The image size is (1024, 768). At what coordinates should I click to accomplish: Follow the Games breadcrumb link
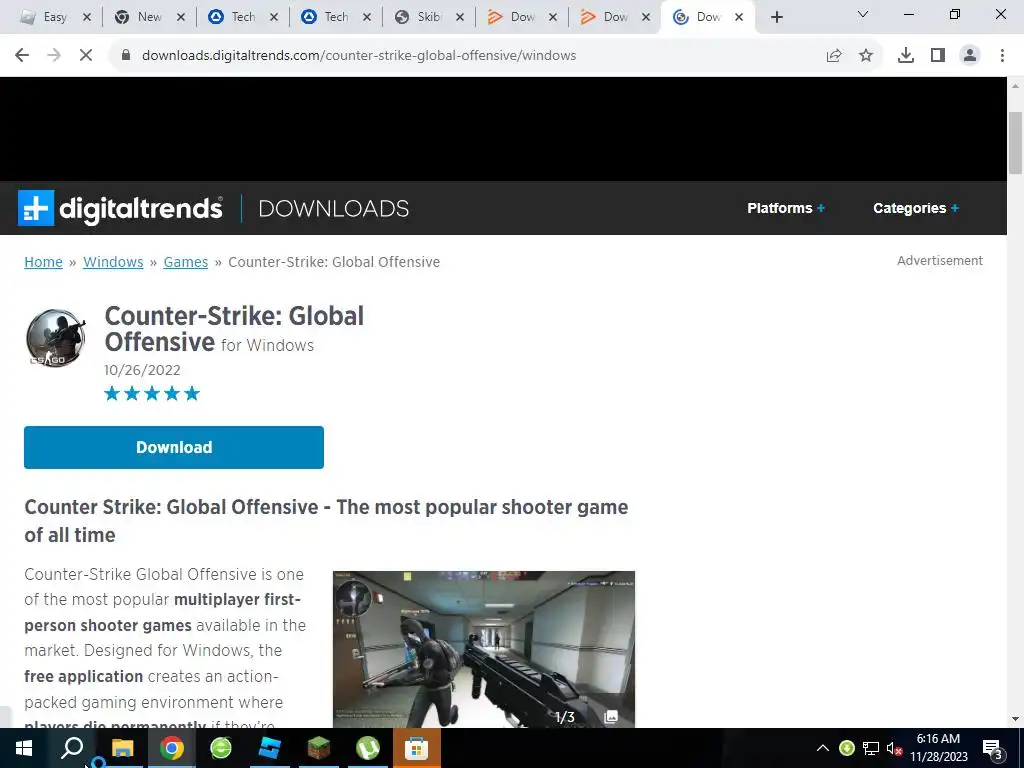coord(185,262)
